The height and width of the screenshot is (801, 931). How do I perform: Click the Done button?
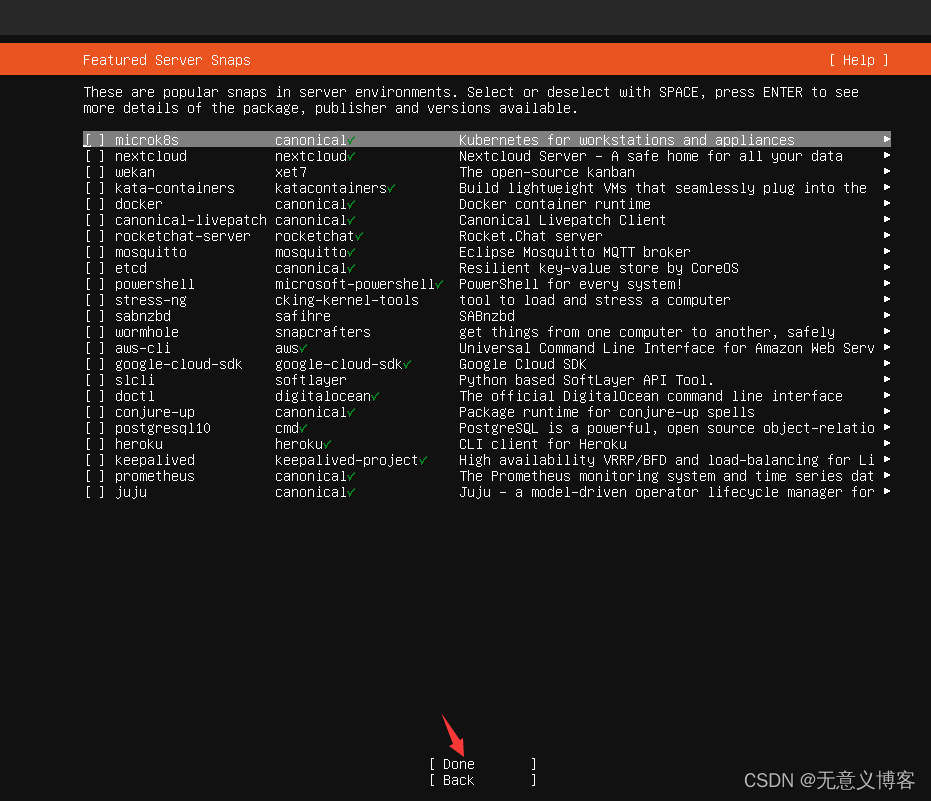pos(457,763)
